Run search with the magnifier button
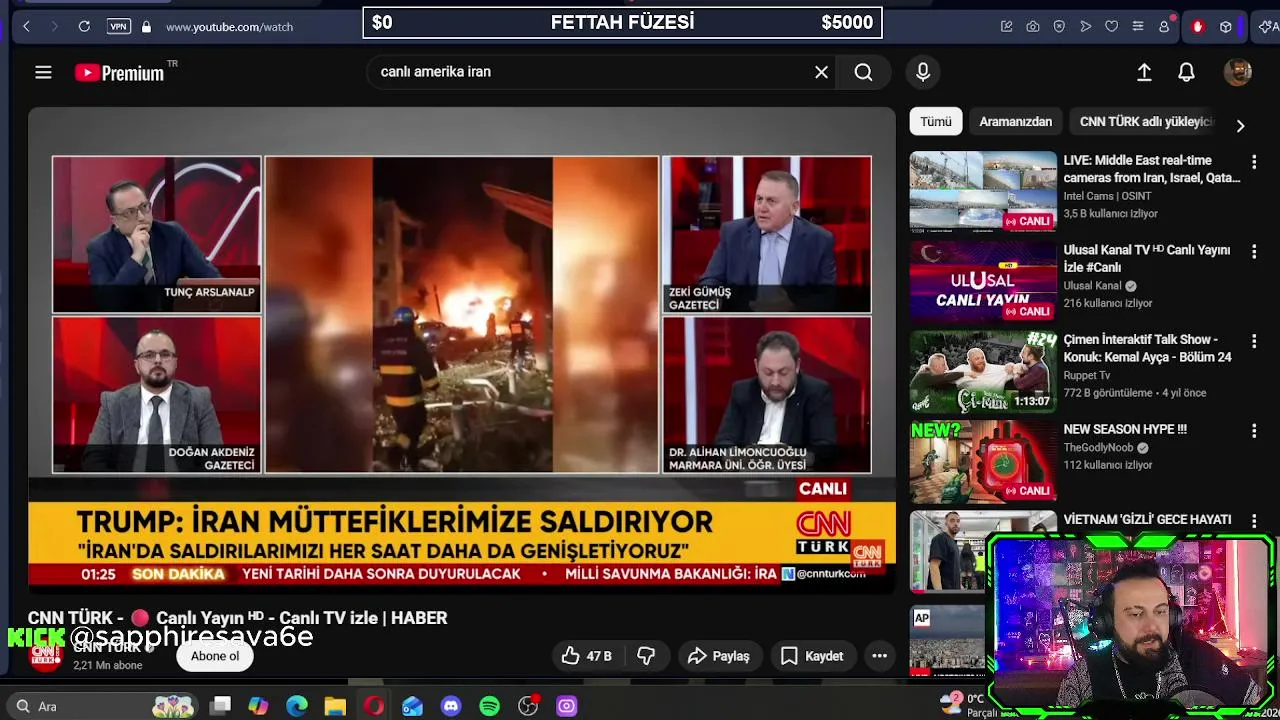 point(863,72)
